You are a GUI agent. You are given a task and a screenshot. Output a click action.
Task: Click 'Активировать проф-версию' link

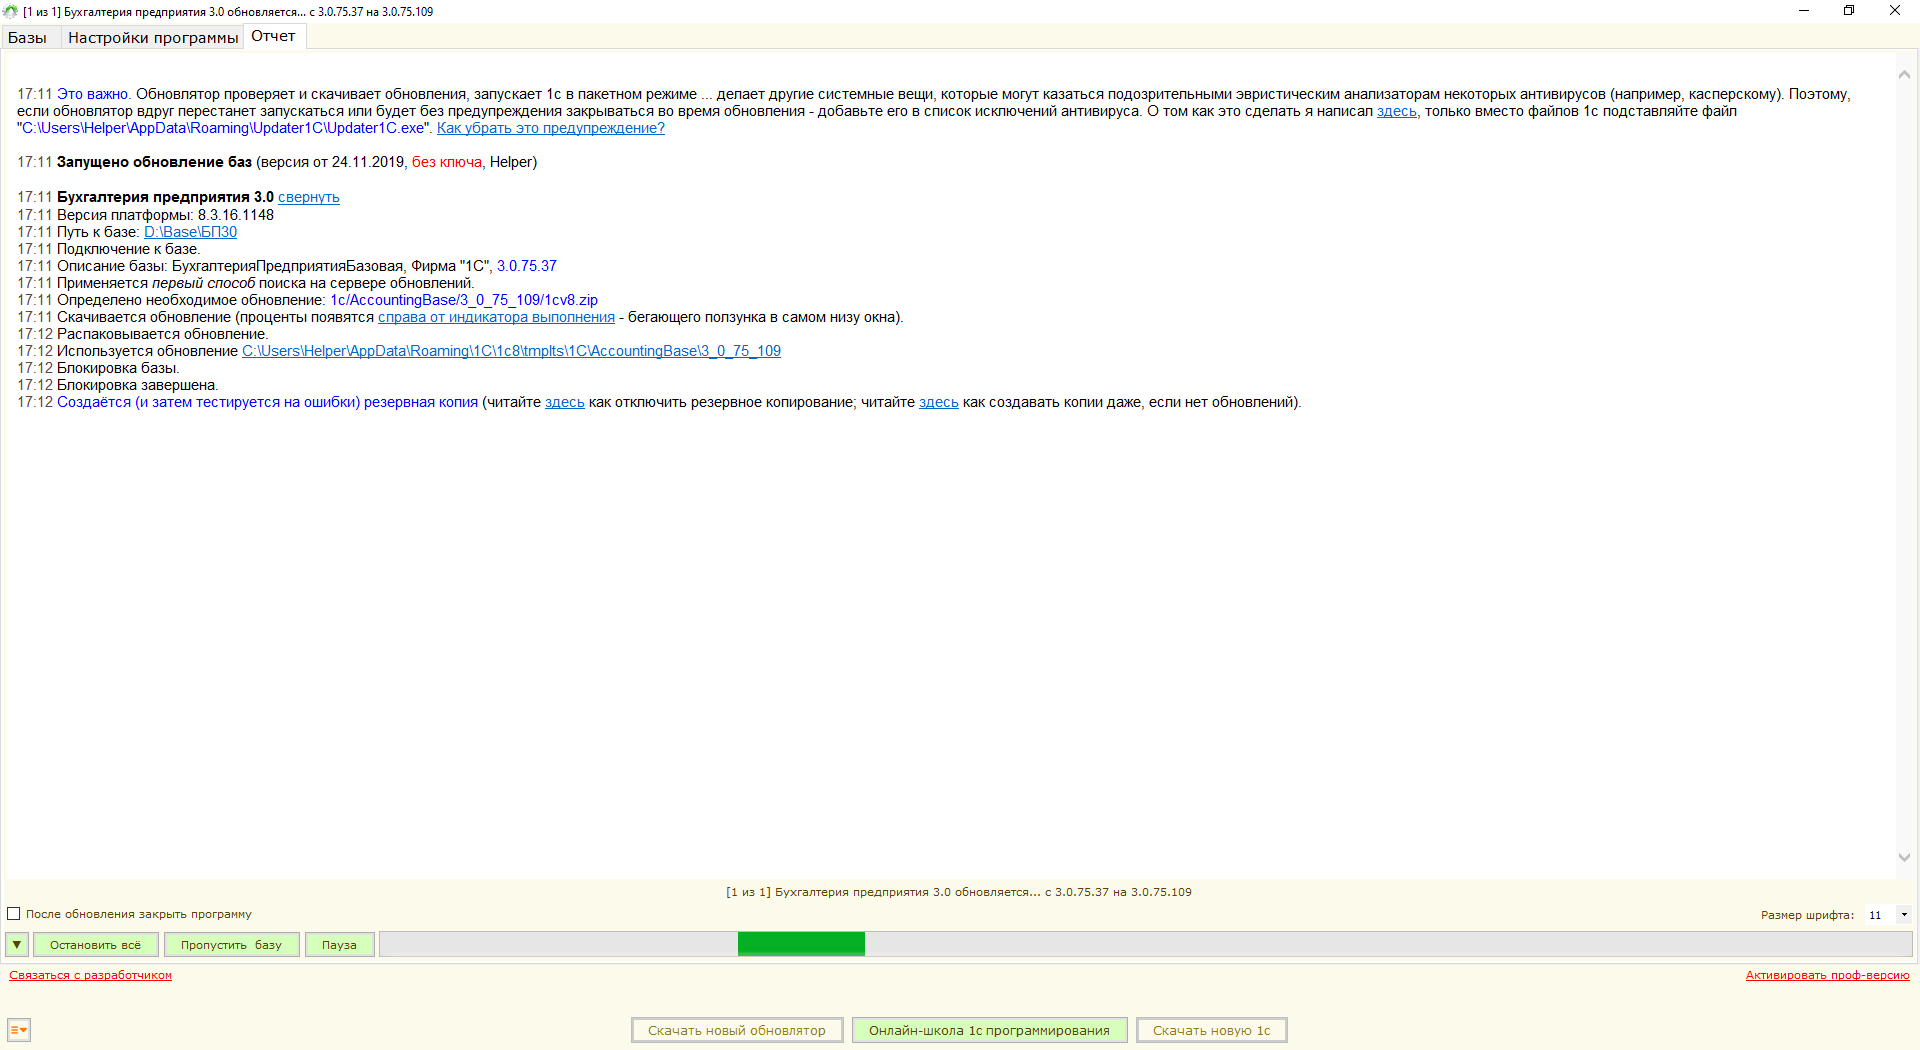[x=1827, y=976]
